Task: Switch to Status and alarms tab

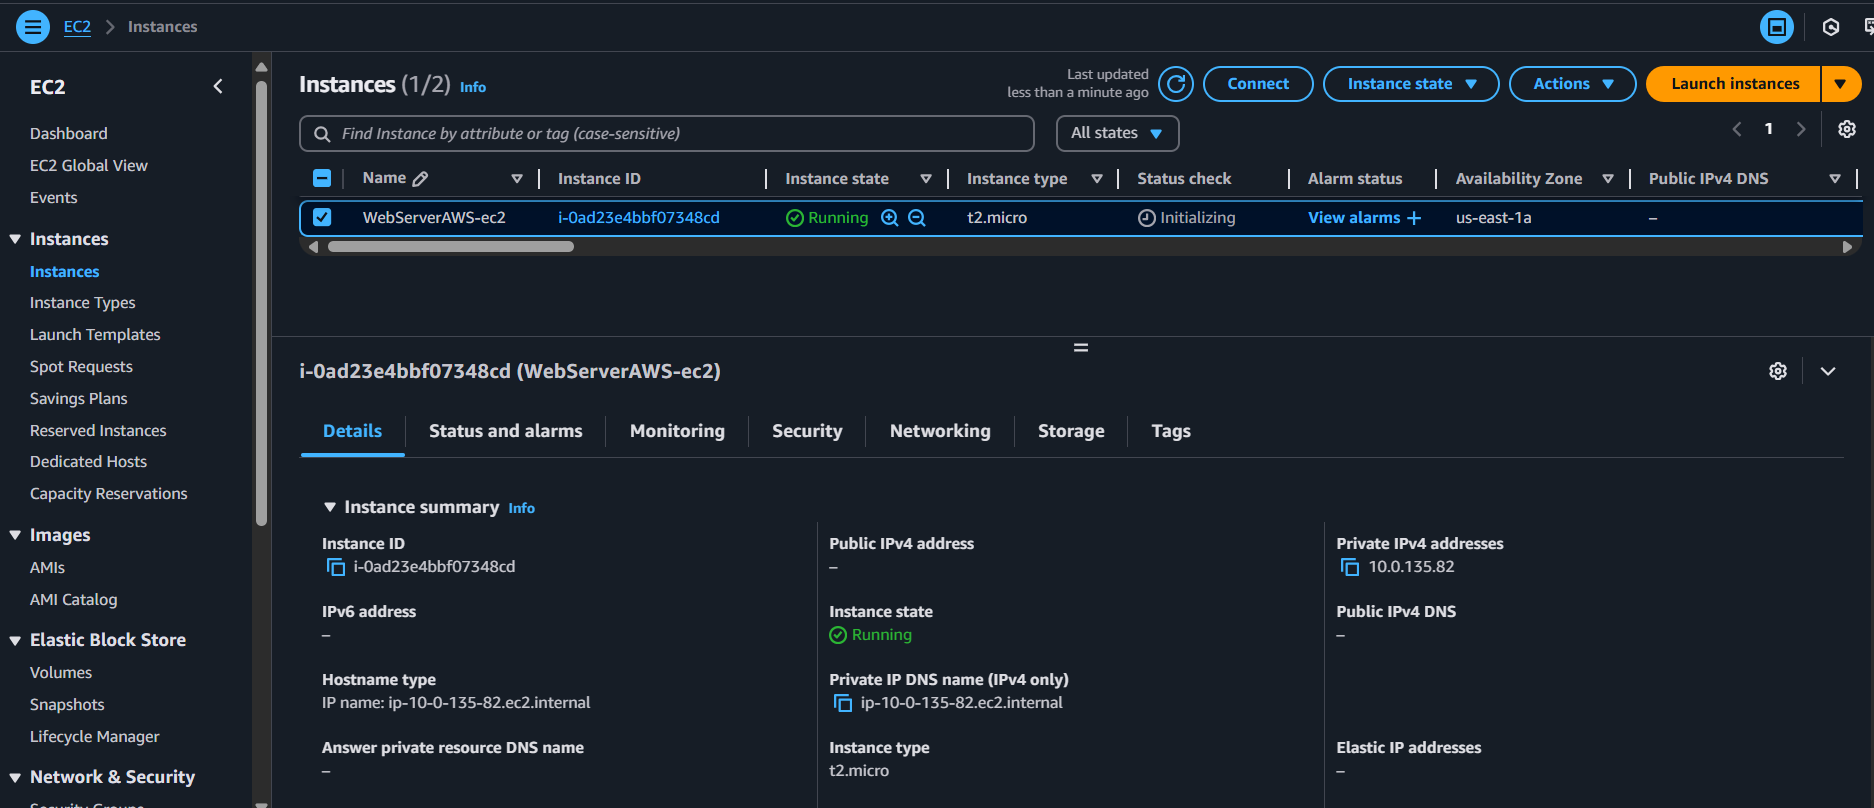Action: [506, 431]
